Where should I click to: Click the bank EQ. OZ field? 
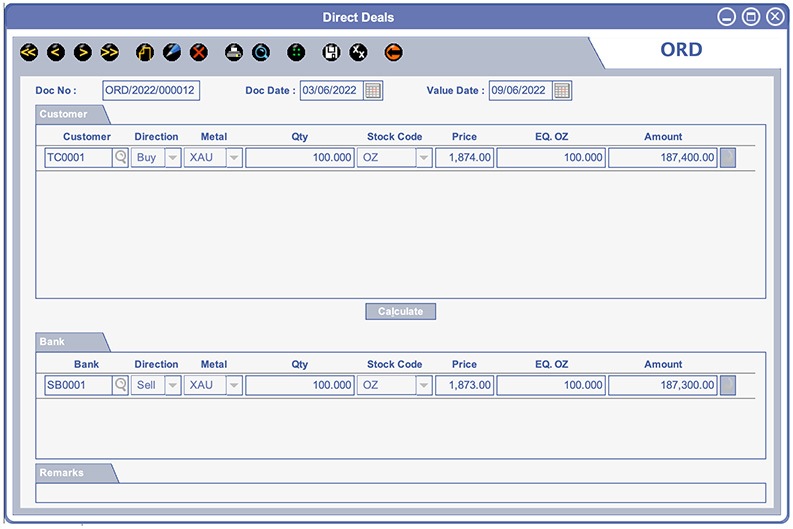(551, 385)
